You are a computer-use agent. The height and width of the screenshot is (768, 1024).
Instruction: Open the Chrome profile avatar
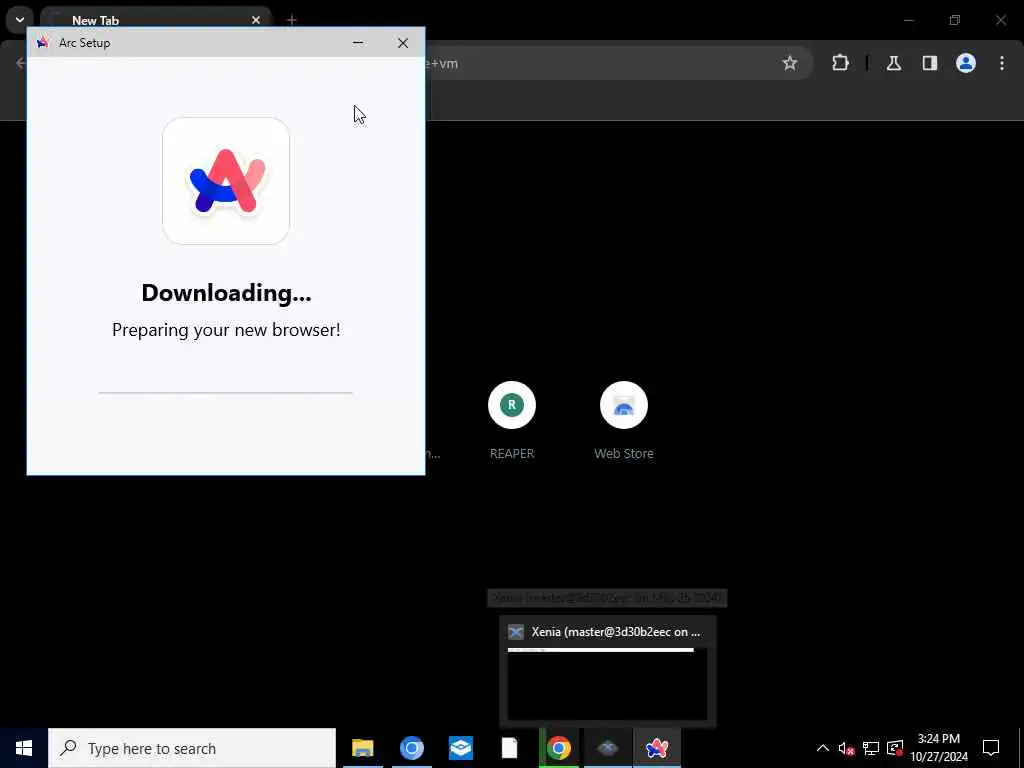(x=966, y=63)
